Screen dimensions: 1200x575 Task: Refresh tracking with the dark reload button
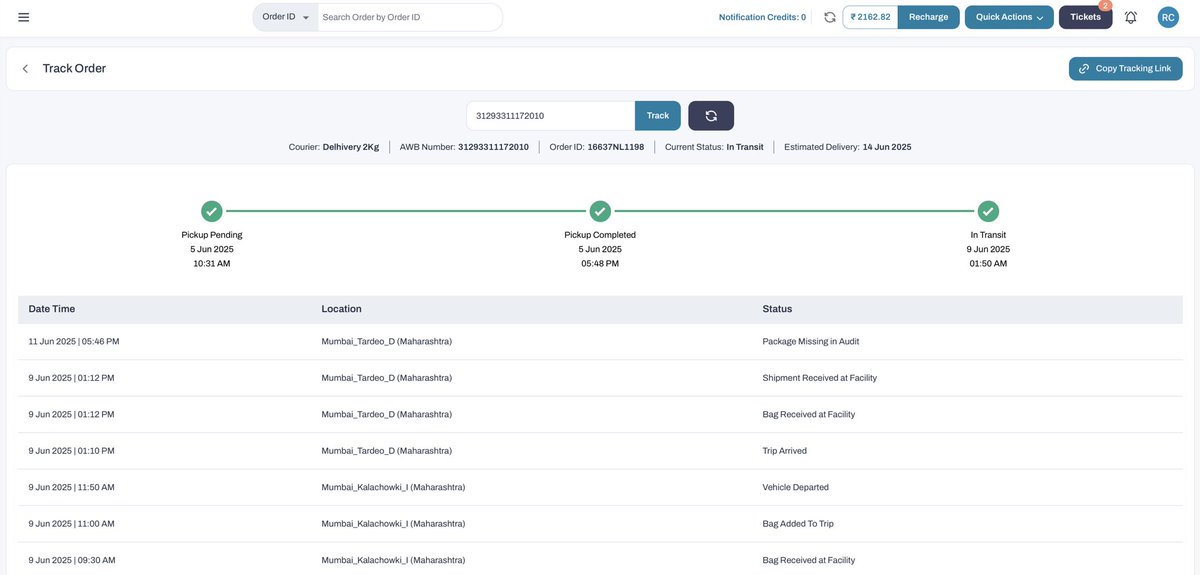(711, 116)
